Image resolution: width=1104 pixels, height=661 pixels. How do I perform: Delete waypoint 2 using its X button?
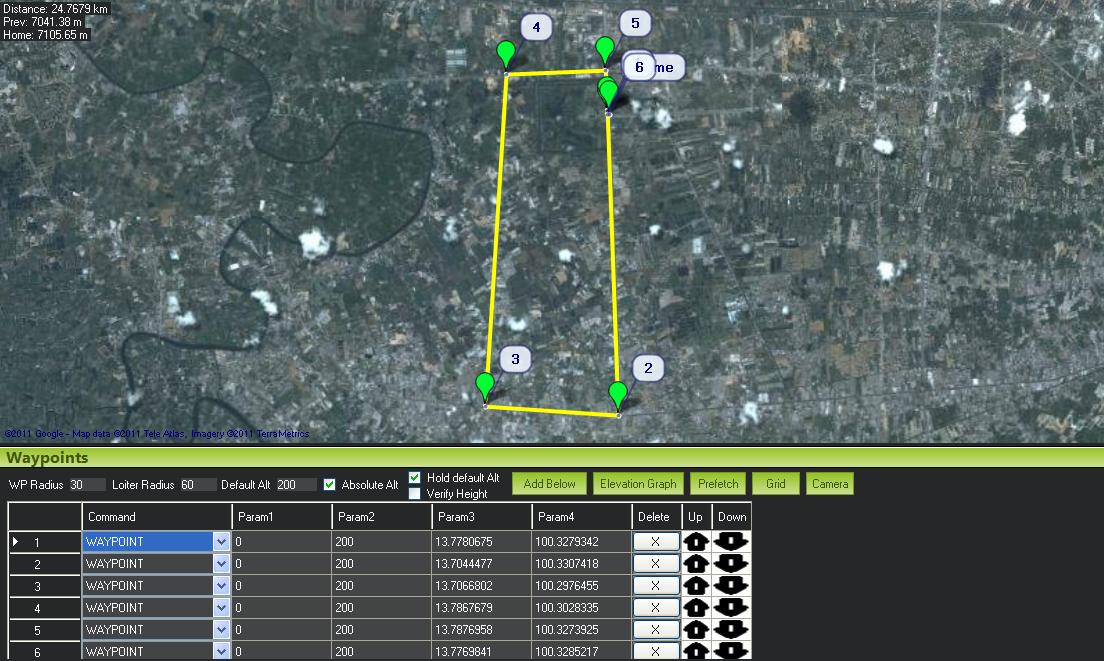point(655,564)
